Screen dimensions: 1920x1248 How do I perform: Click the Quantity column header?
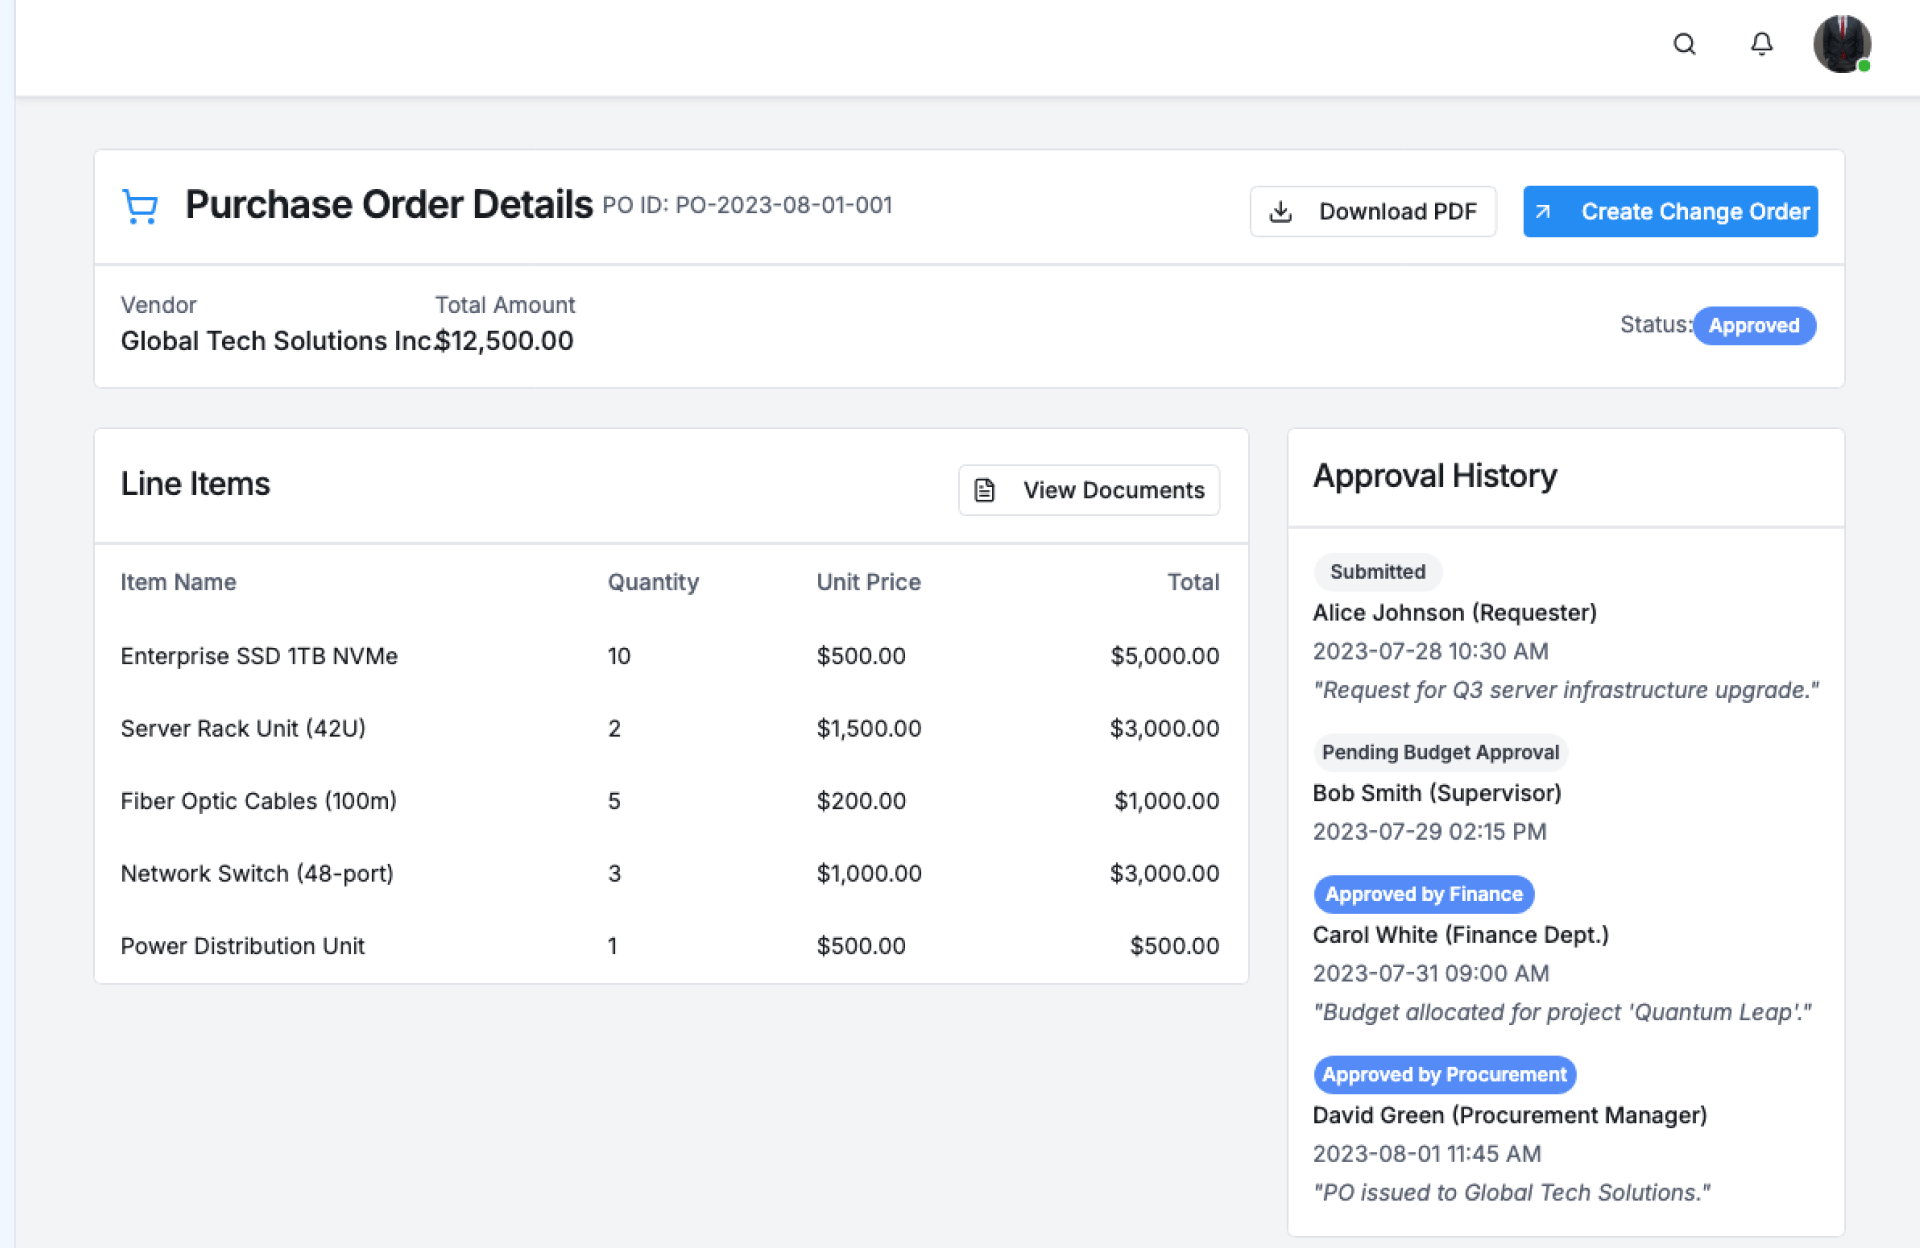653,582
